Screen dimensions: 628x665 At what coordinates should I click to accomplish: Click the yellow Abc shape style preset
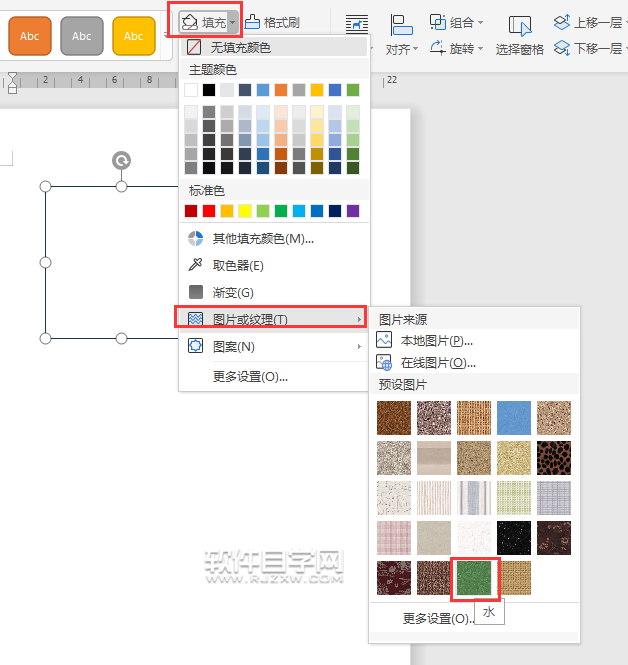[x=134, y=36]
